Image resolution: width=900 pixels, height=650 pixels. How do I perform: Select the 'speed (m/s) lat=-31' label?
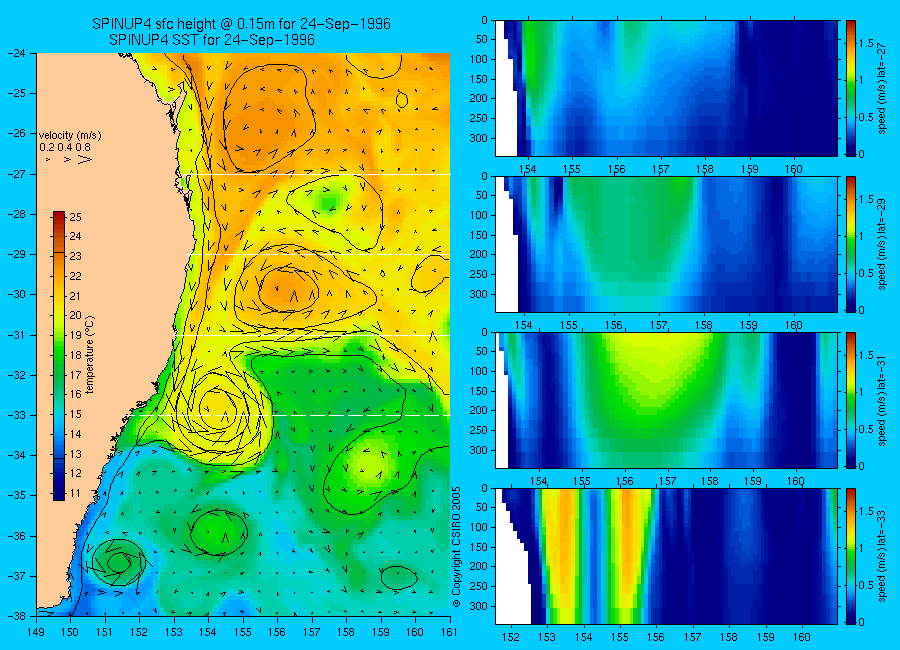point(883,400)
